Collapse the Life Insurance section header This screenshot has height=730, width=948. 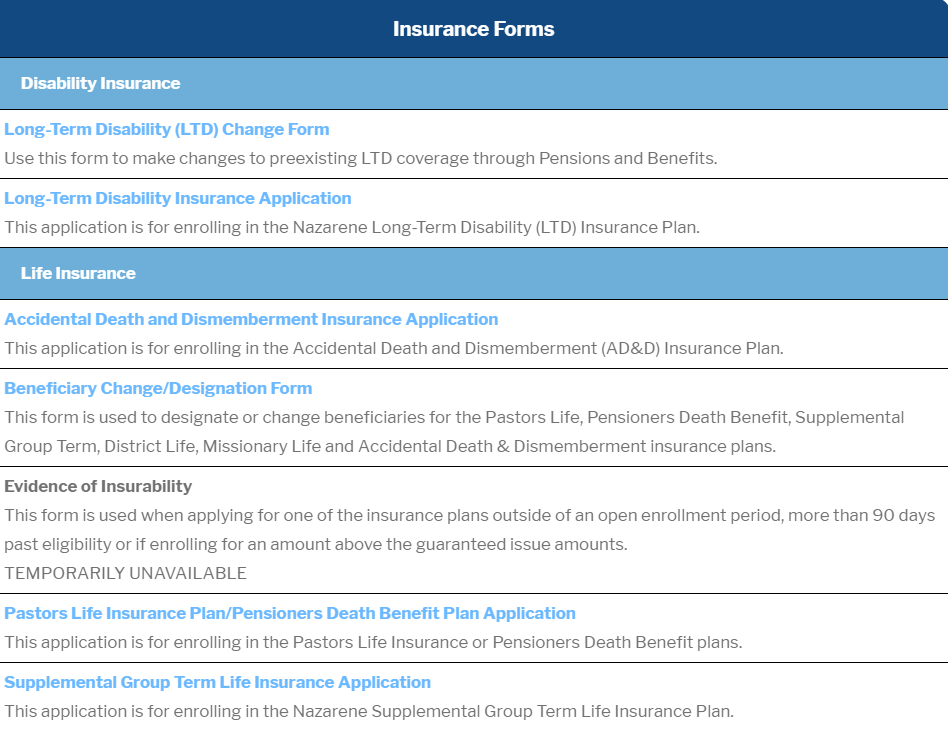coord(78,273)
